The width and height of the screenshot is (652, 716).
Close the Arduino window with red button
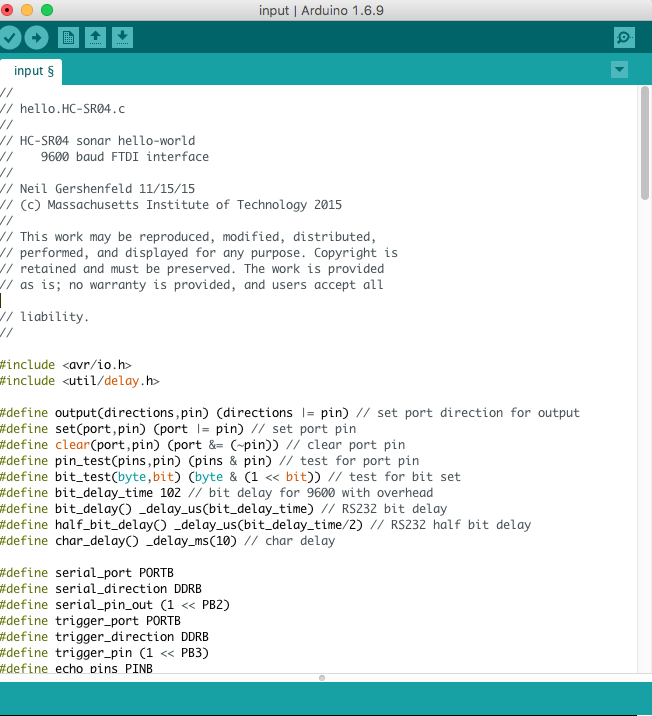point(7,10)
